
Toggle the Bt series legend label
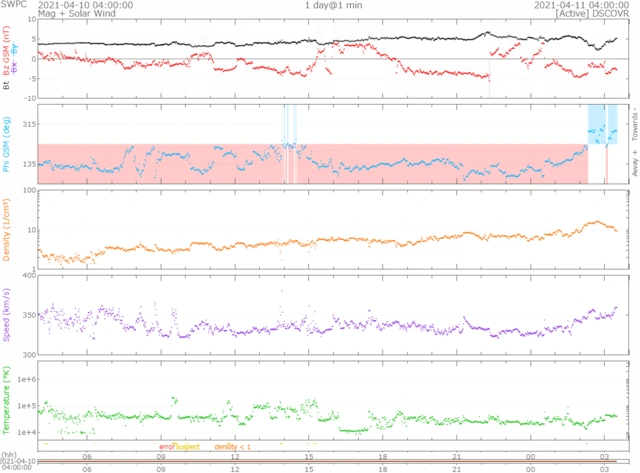pyautogui.click(x=7, y=87)
